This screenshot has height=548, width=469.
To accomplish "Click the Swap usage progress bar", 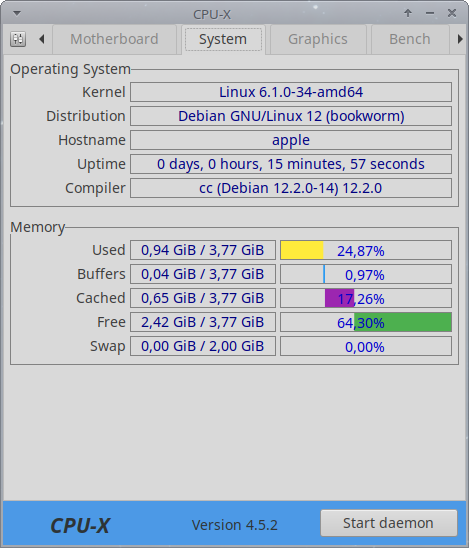I will click(366, 346).
